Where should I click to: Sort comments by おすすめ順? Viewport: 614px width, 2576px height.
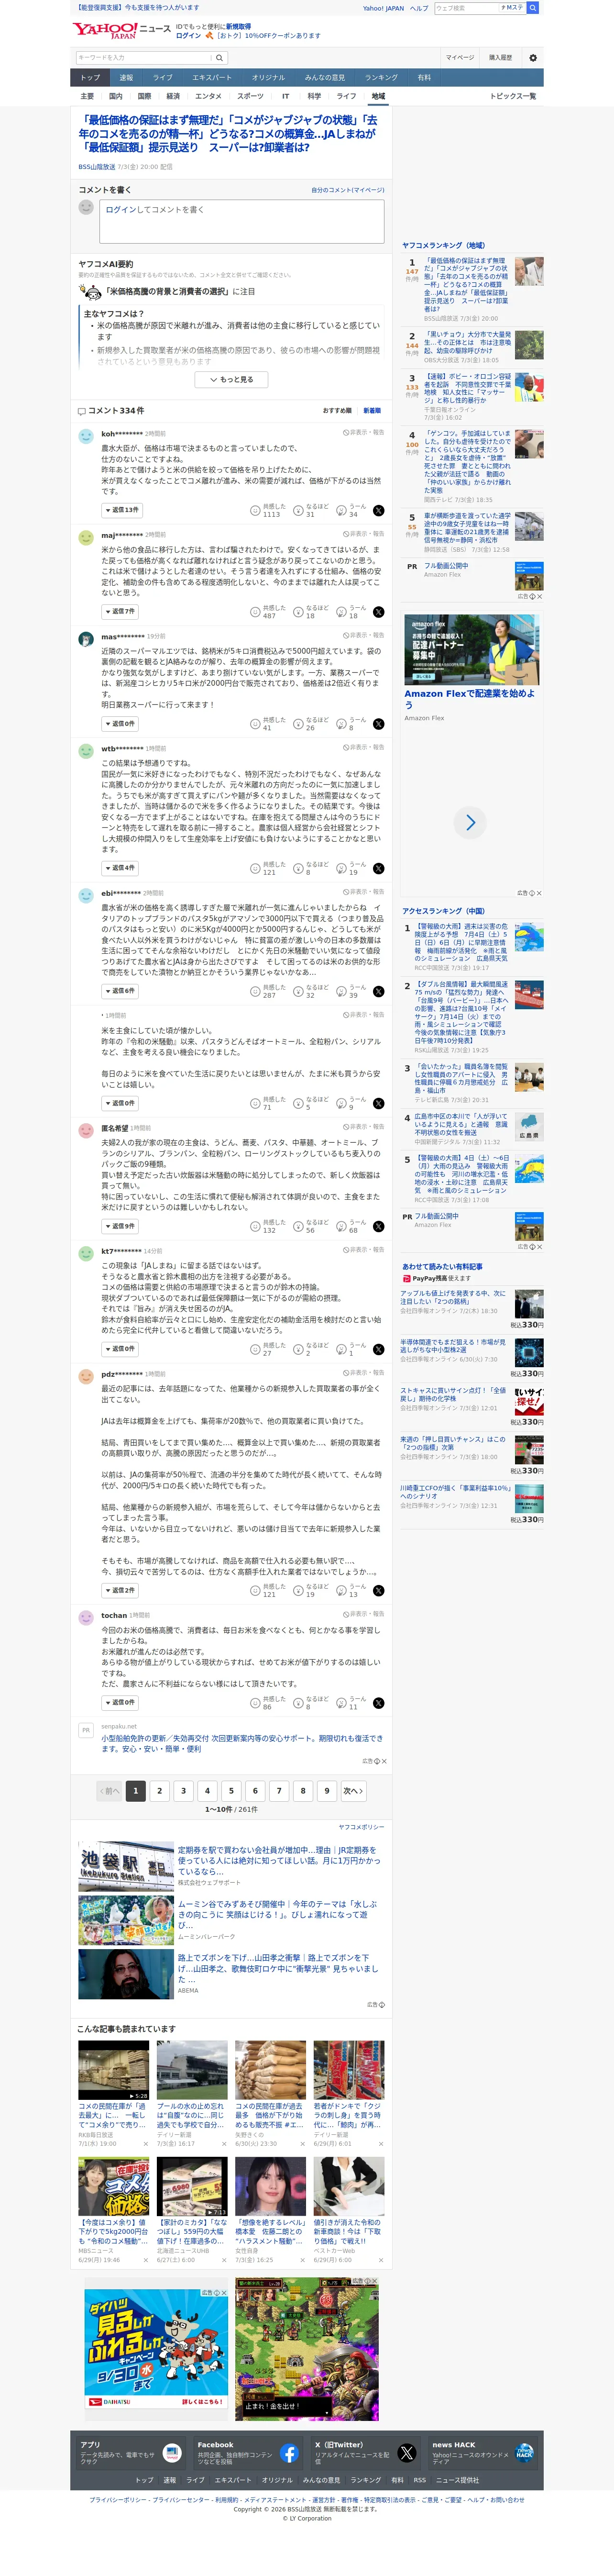pos(337,411)
